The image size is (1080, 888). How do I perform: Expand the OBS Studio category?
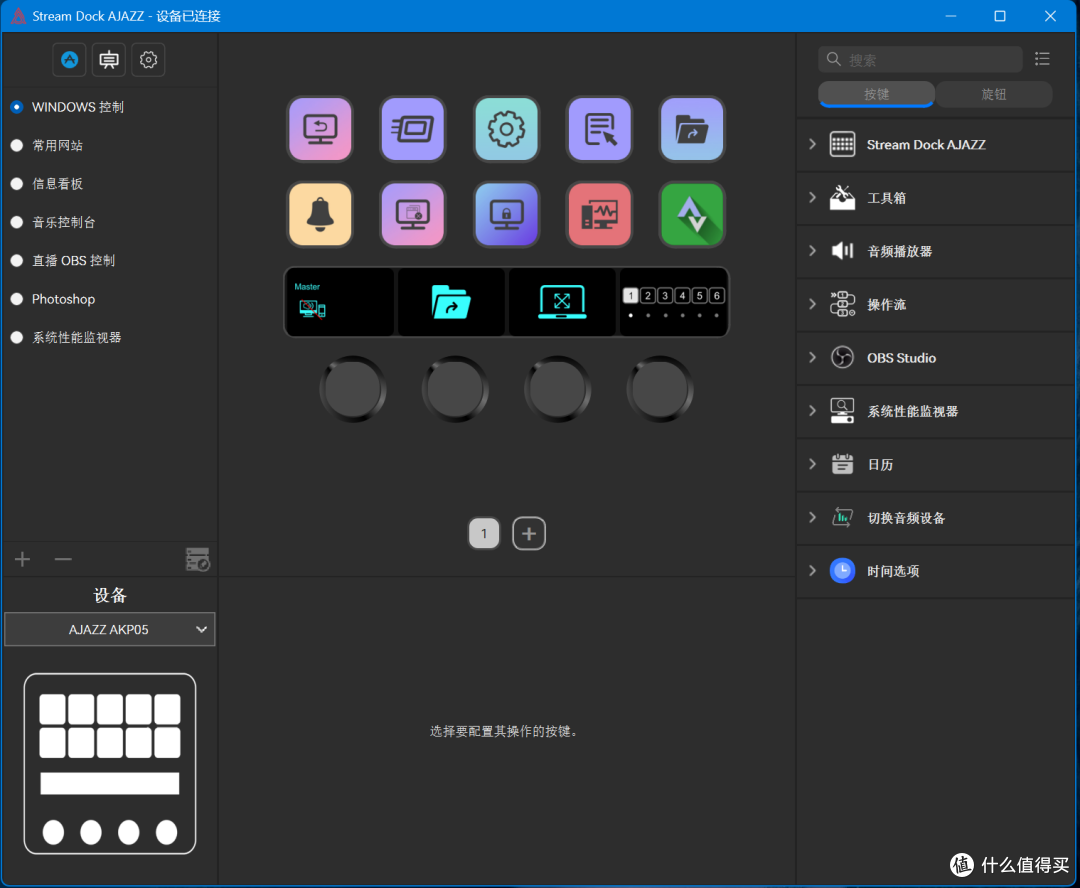pos(812,358)
